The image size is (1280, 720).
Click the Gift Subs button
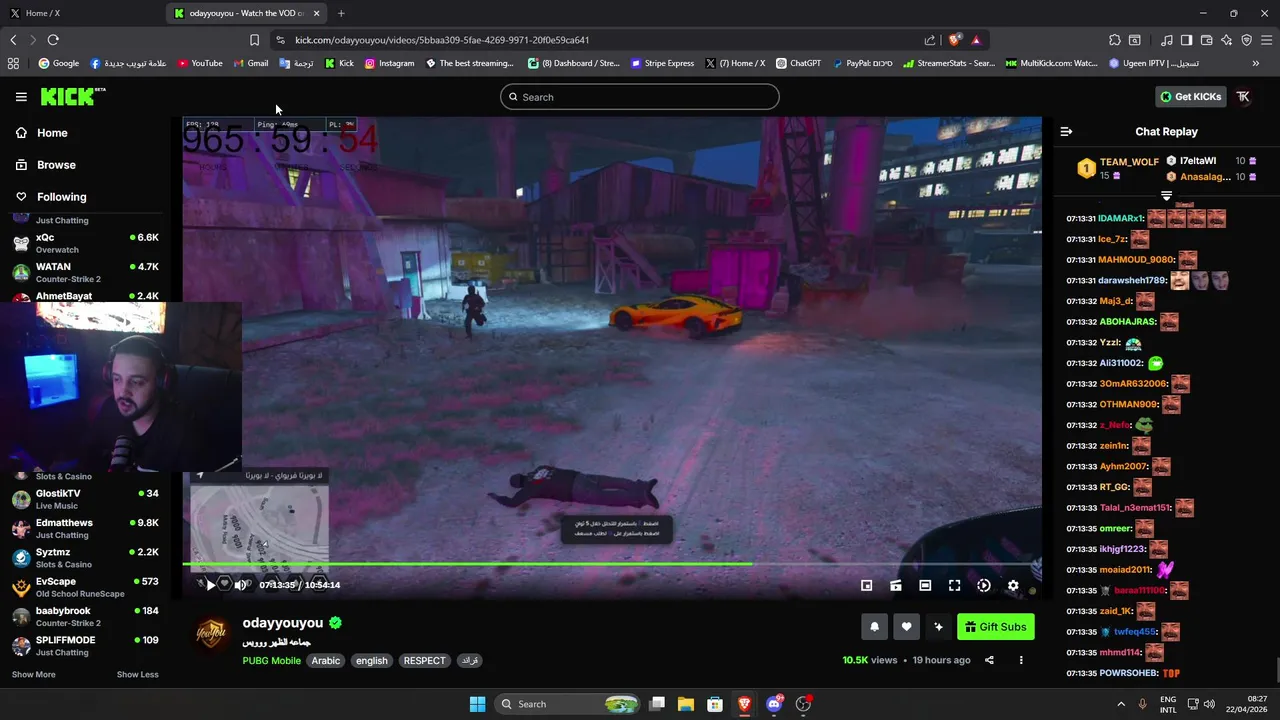[x=995, y=627]
